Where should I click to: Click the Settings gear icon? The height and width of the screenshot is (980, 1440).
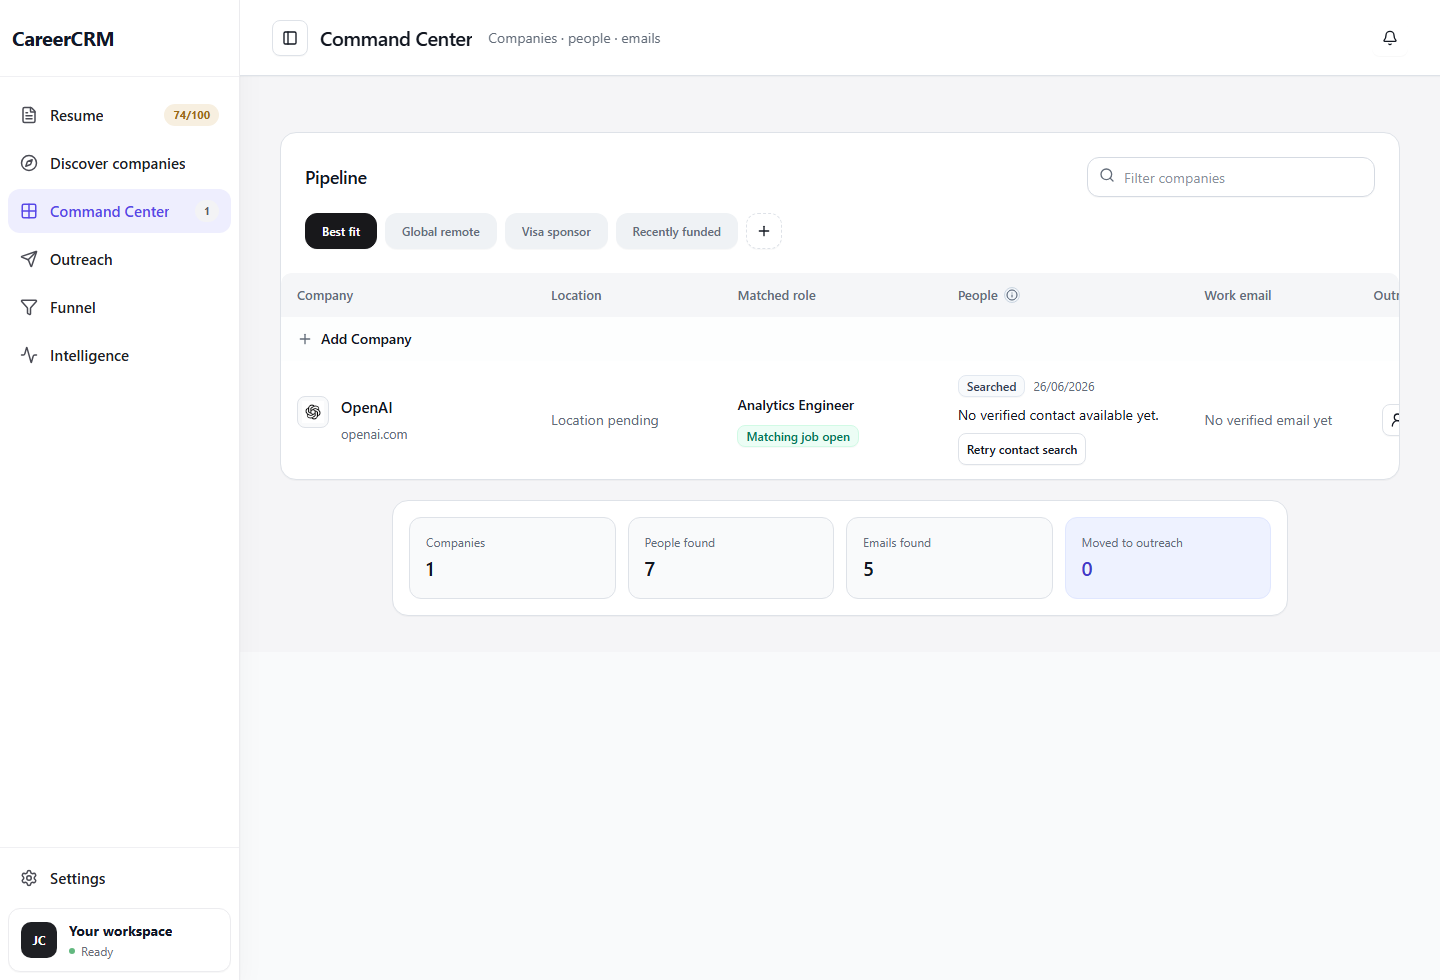pyautogui.click(x=29, y=878)
